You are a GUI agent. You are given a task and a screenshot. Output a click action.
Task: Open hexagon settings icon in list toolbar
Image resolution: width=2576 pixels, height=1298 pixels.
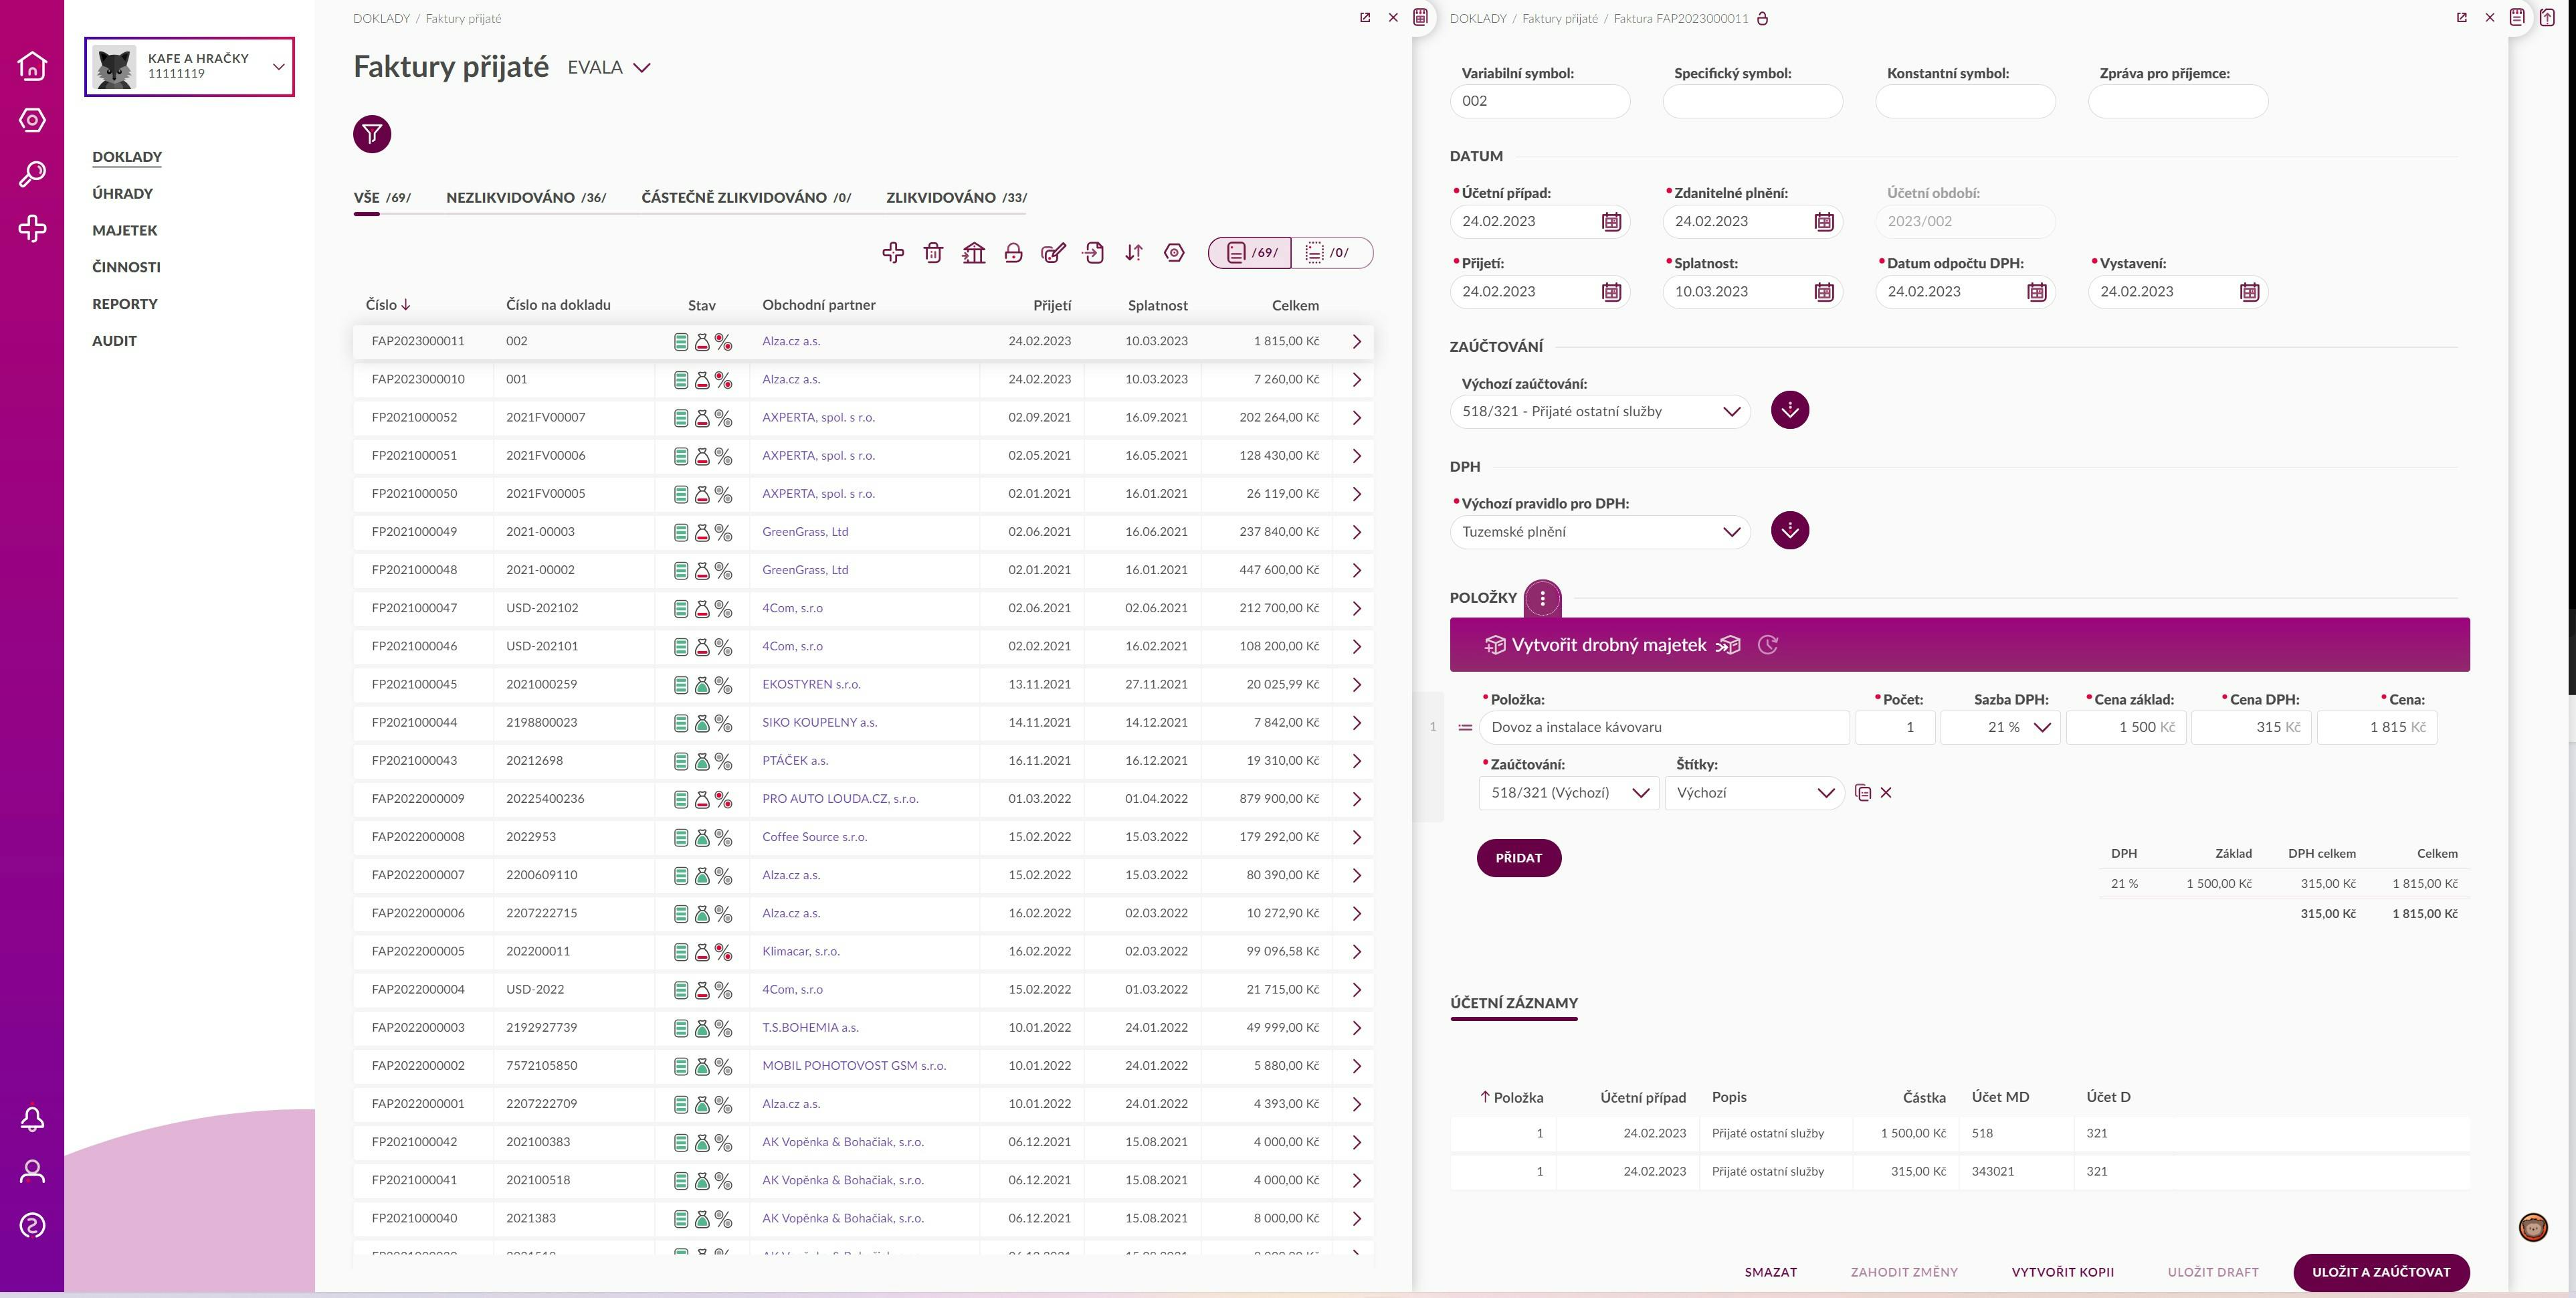1174,253
